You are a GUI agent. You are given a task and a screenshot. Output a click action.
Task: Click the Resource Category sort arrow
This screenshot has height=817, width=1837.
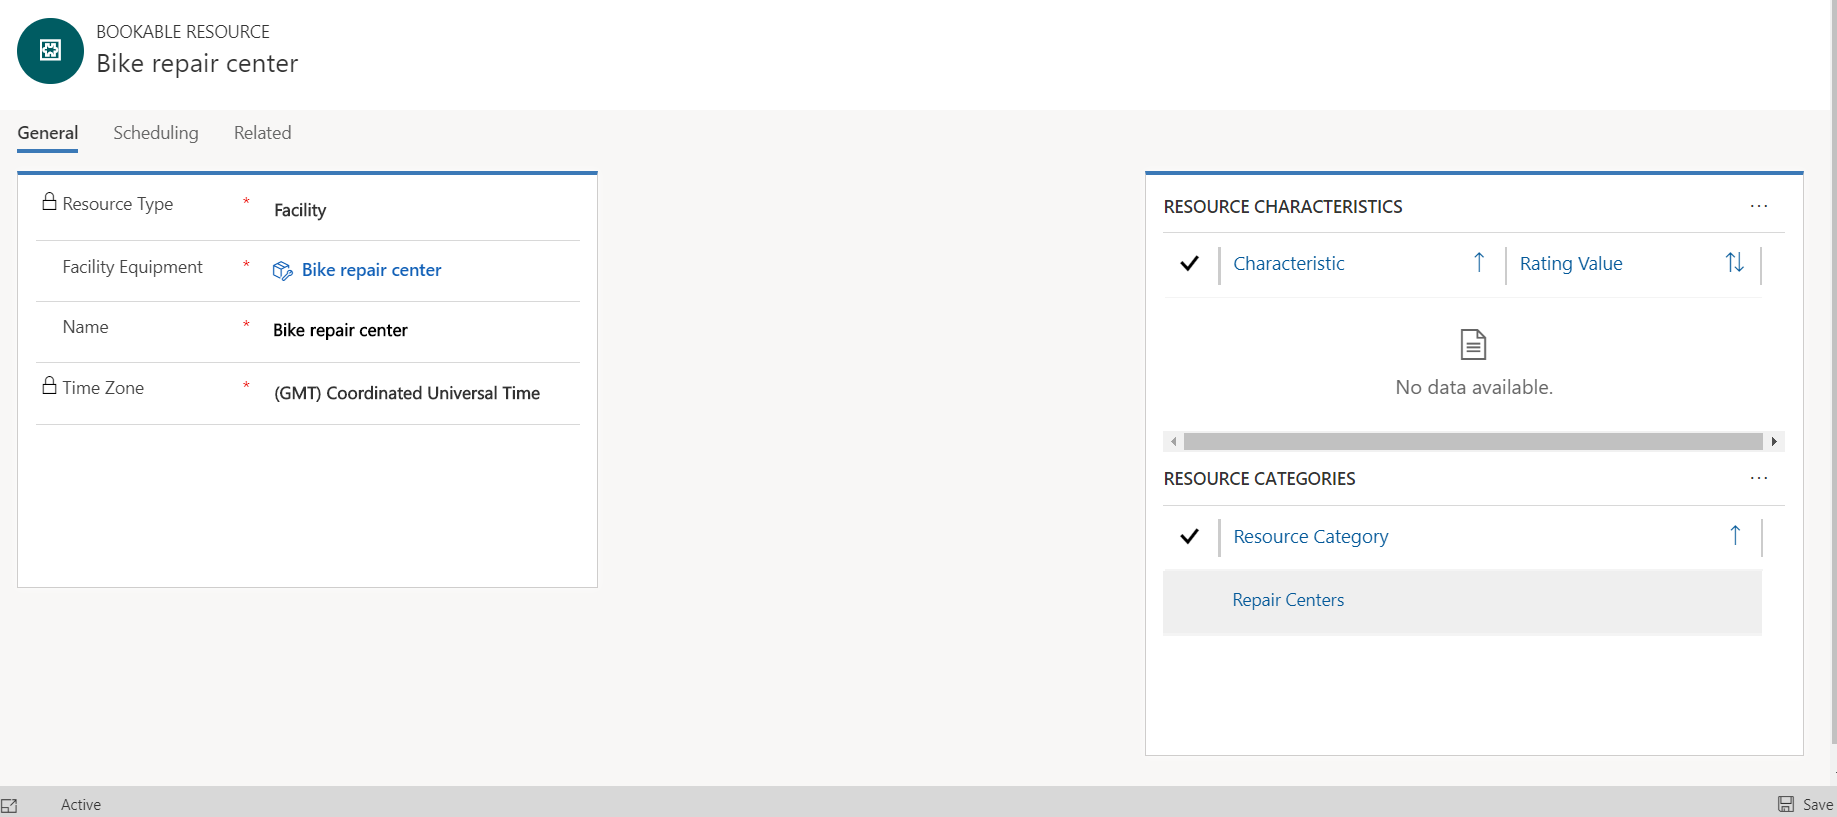(1735, 536)
